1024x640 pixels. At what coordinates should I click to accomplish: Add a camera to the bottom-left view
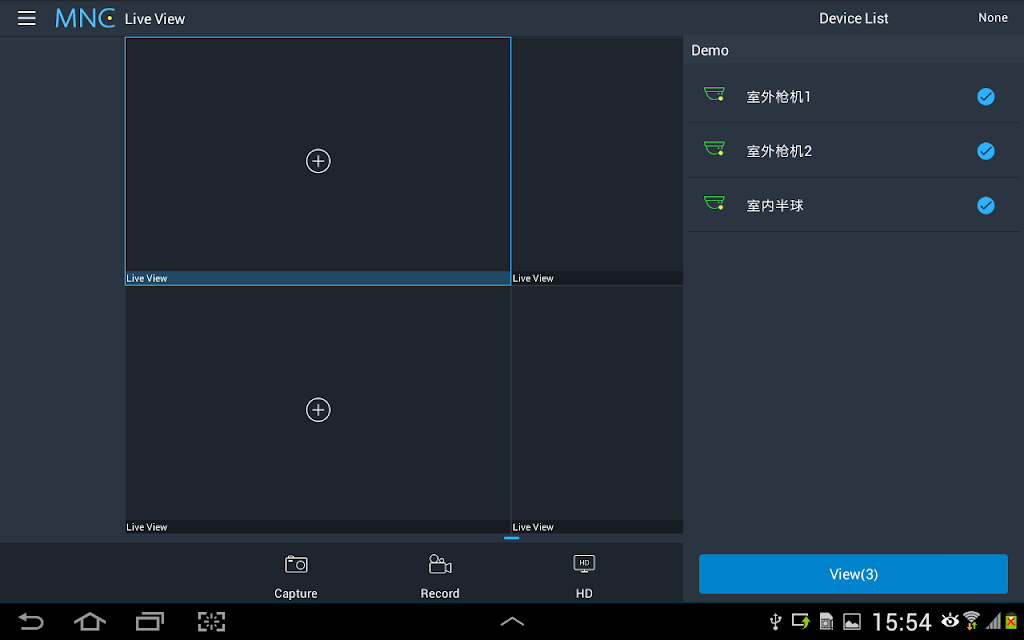click(318, 409)
